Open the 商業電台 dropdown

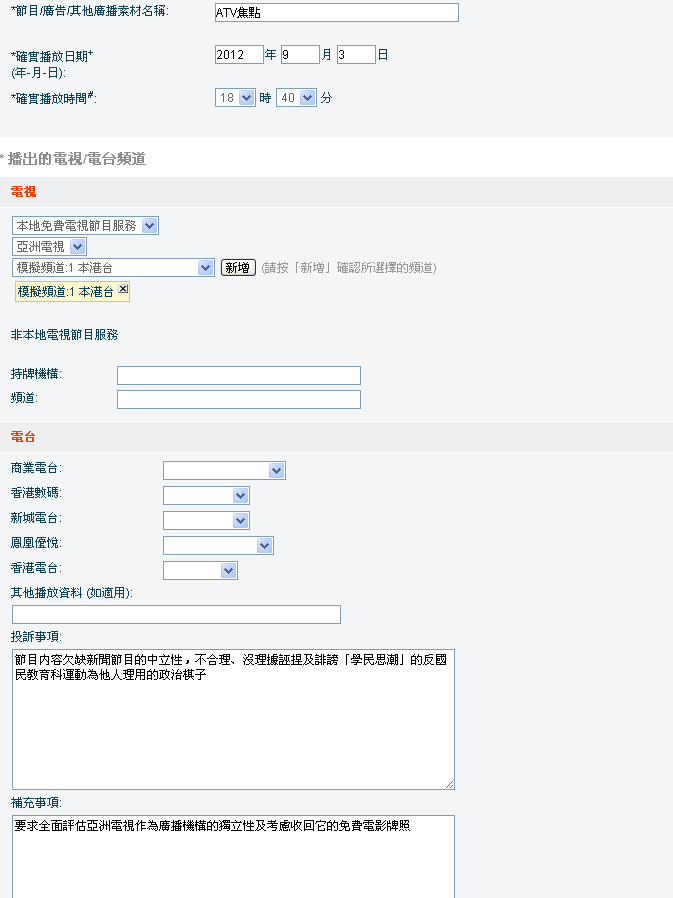(x=224, y=470)
